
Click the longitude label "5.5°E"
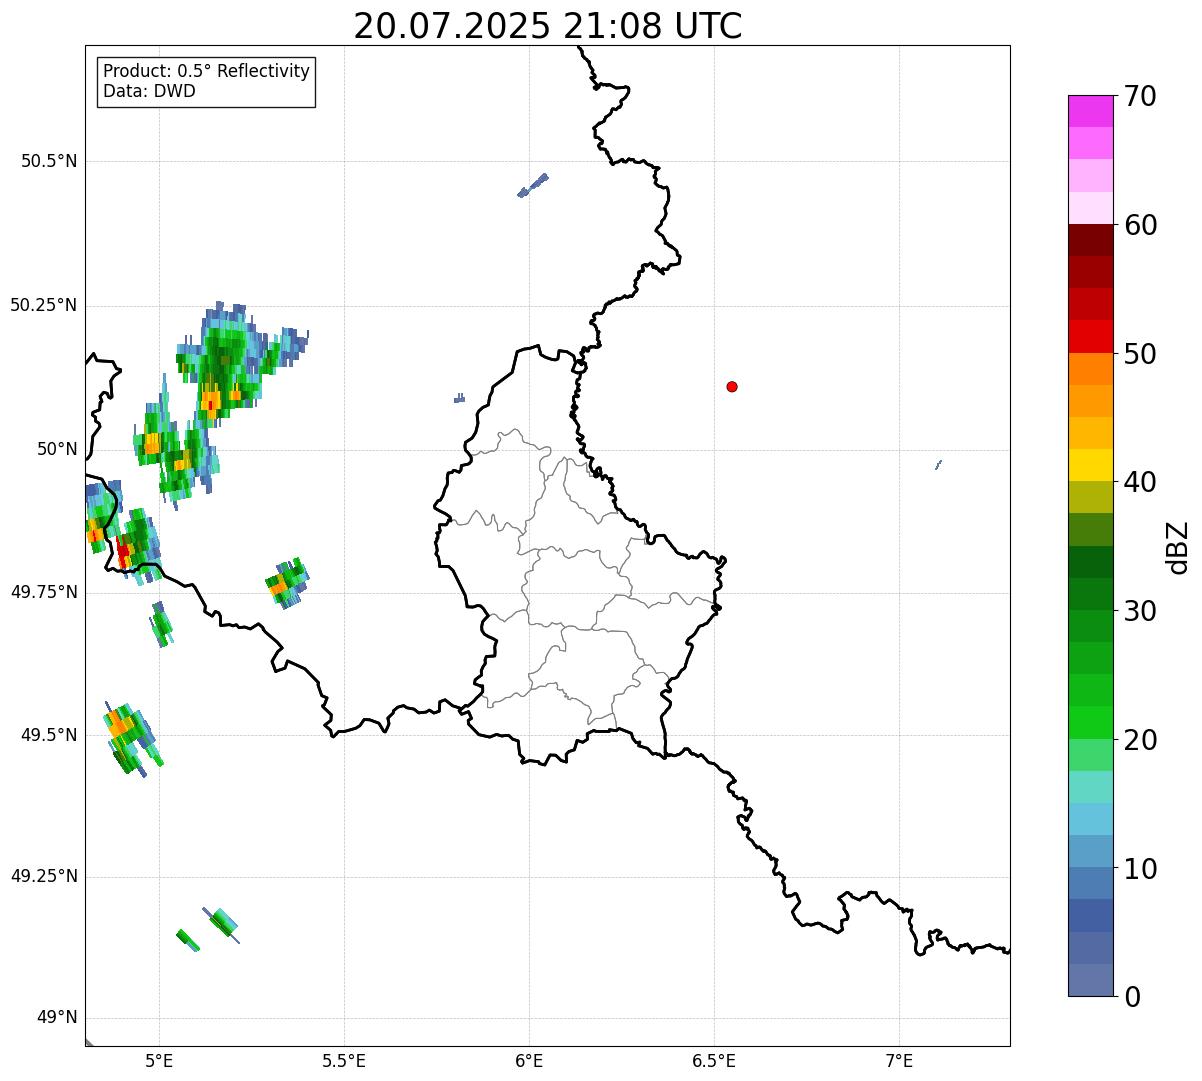coord(344,1062)
